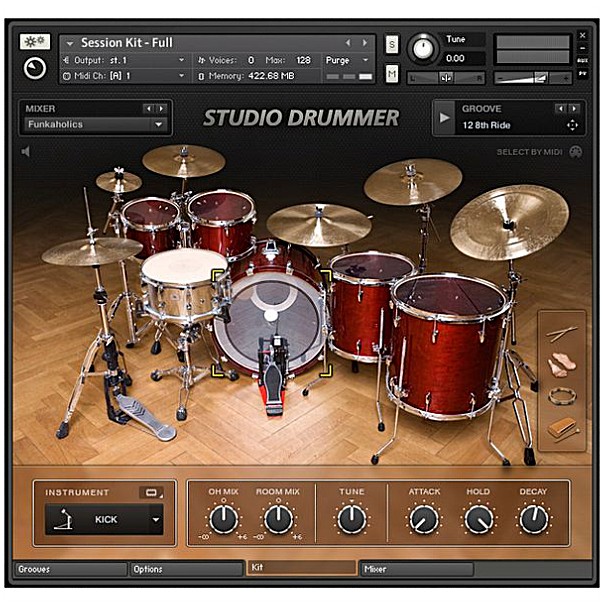The width and height of the screenshot is (603, 603).
Task: Switch to the Grooves tab
Action: [x=71, y=569]
